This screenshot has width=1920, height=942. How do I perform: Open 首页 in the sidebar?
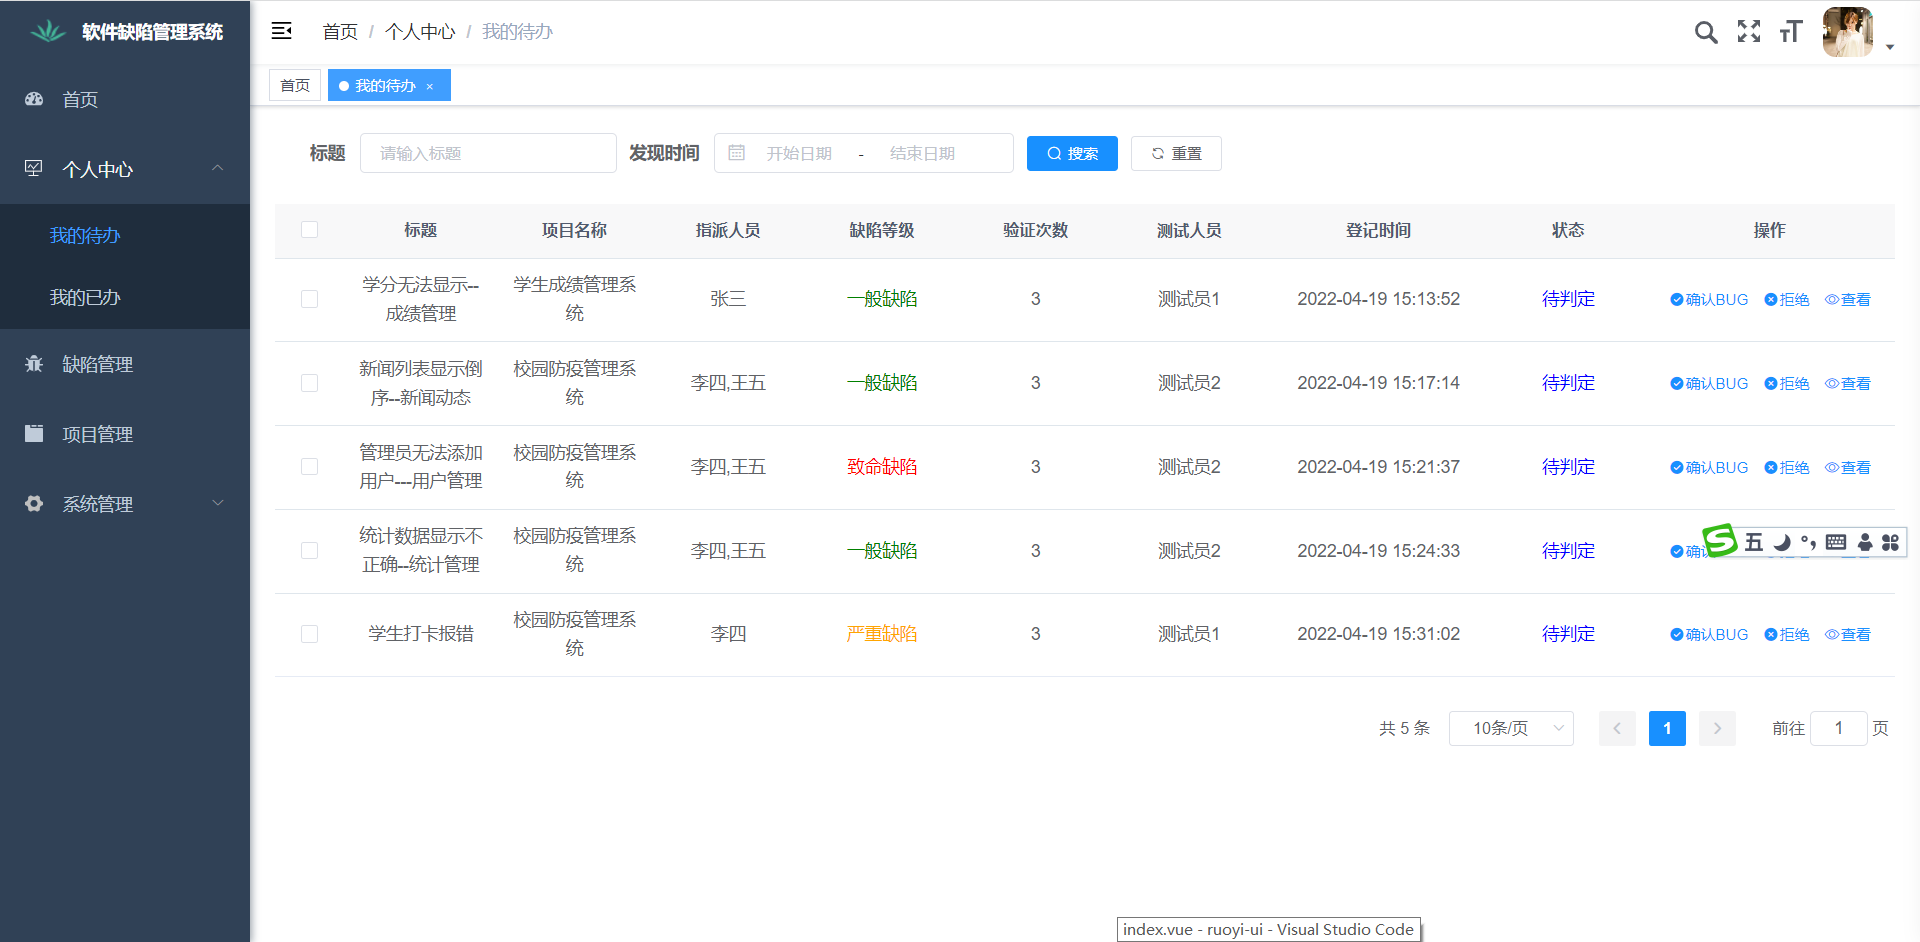(125, 99)
